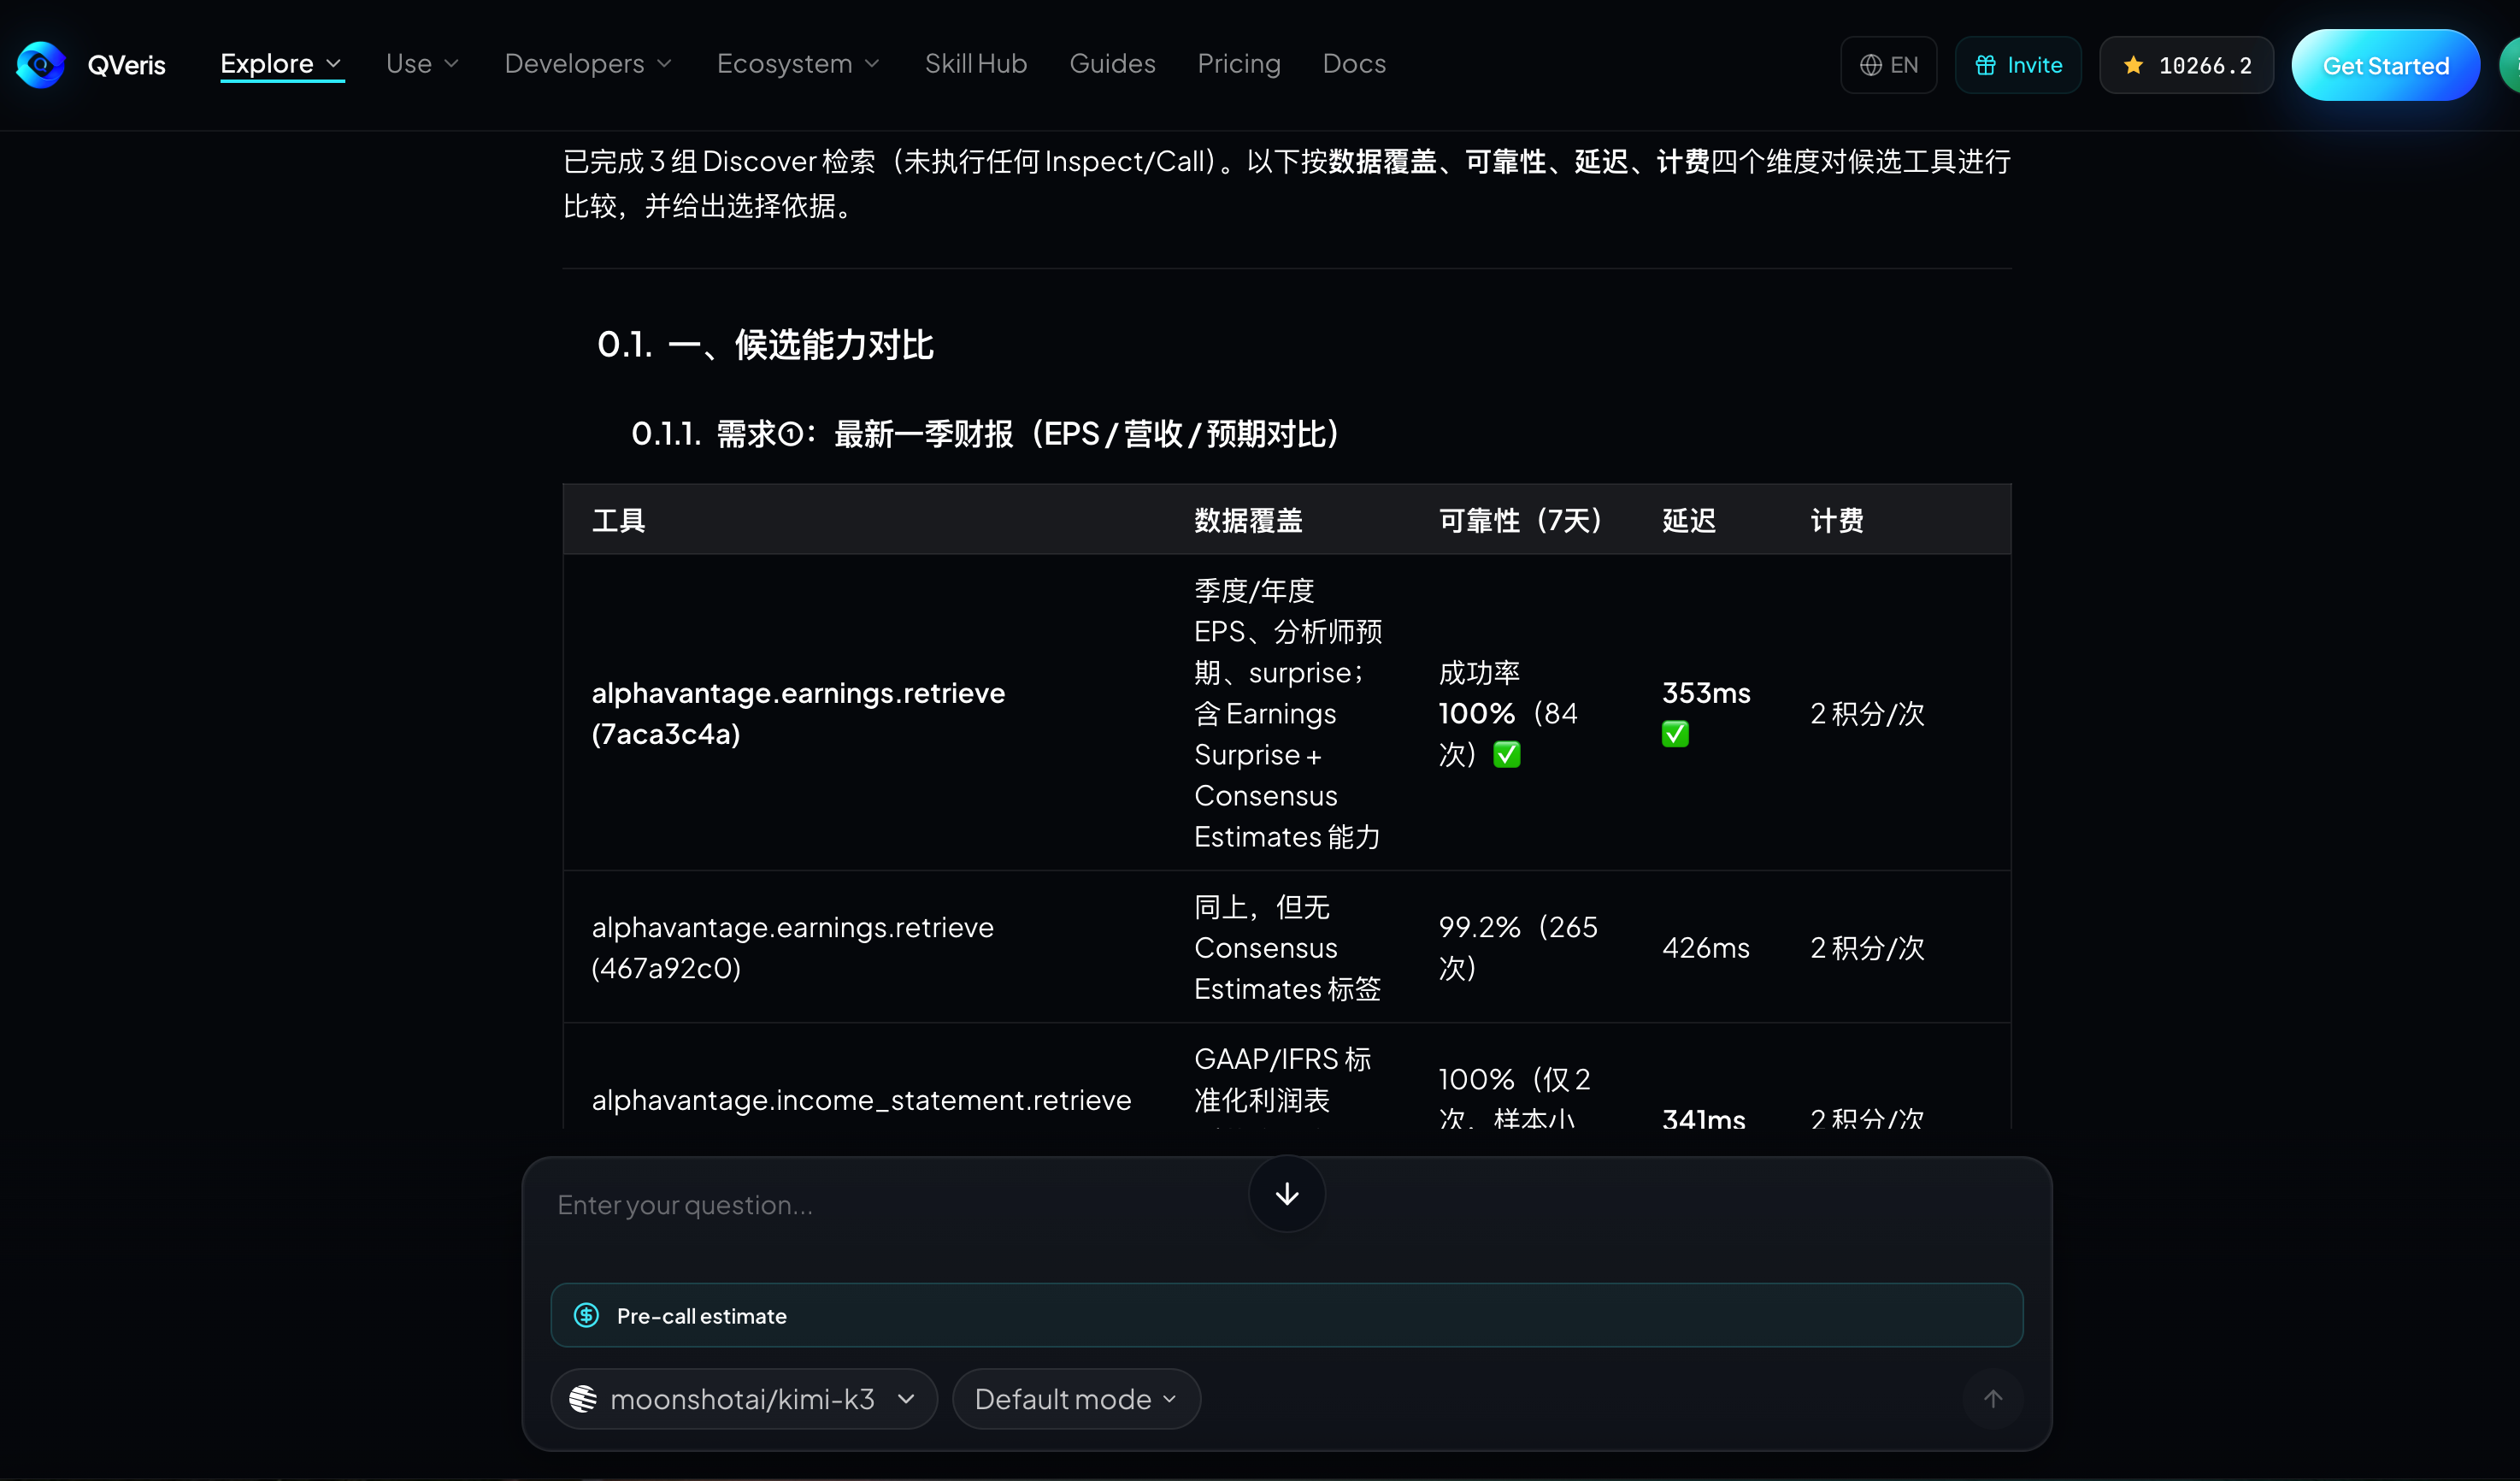Image resolution: width=2520 pixels, height=1481 pixels.
Task: Click the '341ms' latency value
Action: [1704, 1119]
